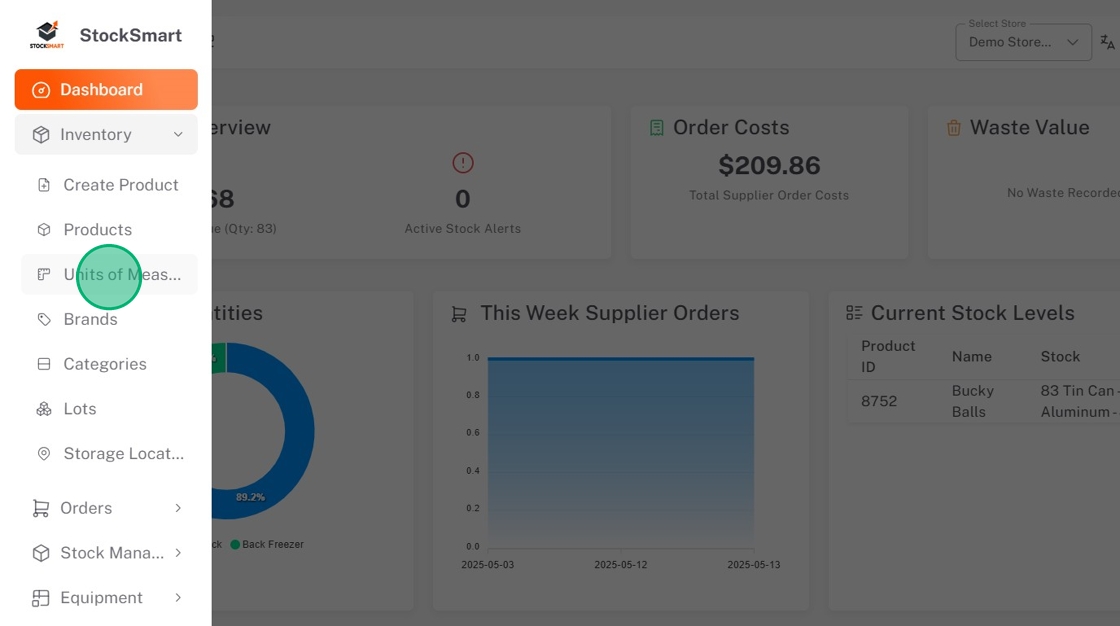Viewport: 1120px width, 626px height.
Task: Click the Waste Value trash icon
Action: (954, 128)
